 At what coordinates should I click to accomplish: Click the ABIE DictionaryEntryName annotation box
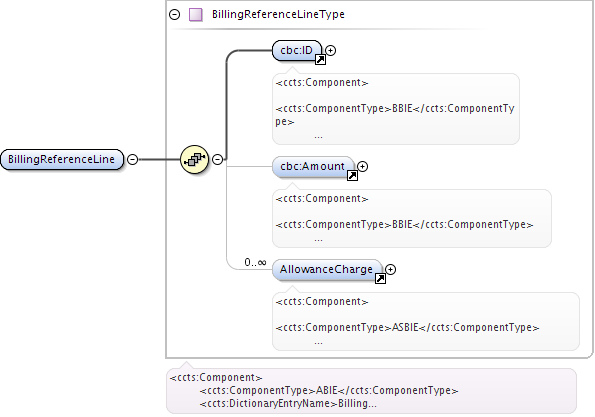[371, 391]
